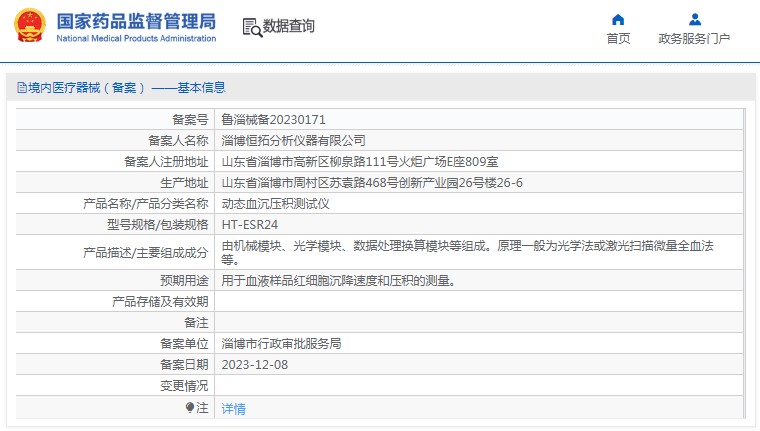Select the production address with 苏袁路468号
This screenshot has height=431, width=760.
pos(372,183)
